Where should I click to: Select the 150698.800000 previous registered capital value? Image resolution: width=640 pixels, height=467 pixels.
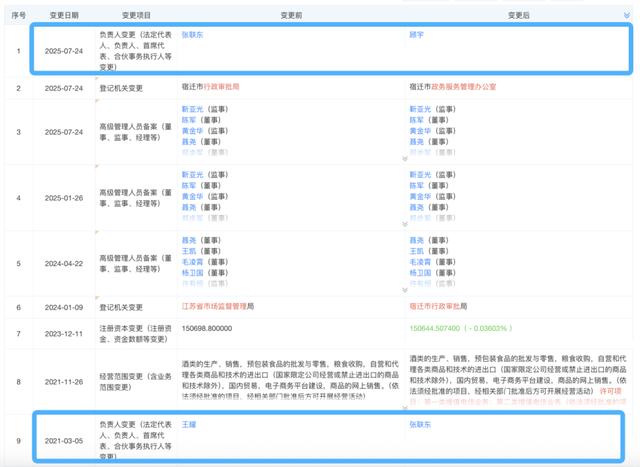pos(207,328)
